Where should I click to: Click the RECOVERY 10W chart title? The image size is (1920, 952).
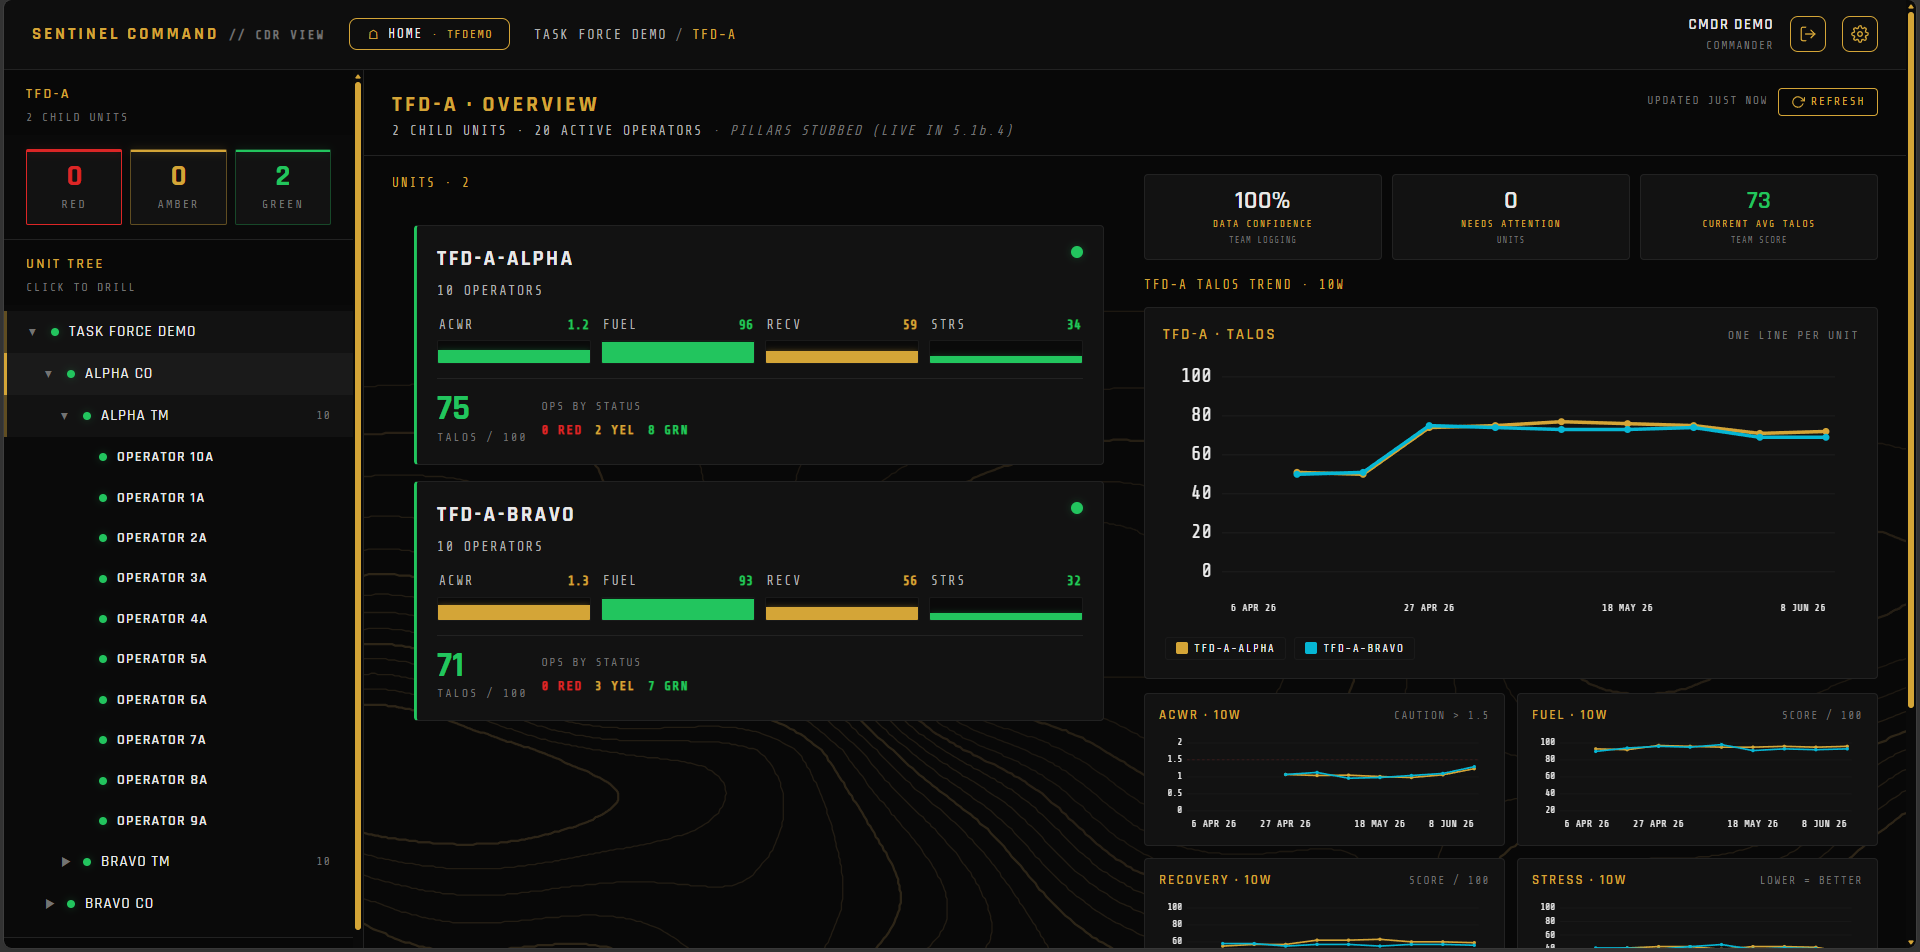click(x=1215, y=880)
